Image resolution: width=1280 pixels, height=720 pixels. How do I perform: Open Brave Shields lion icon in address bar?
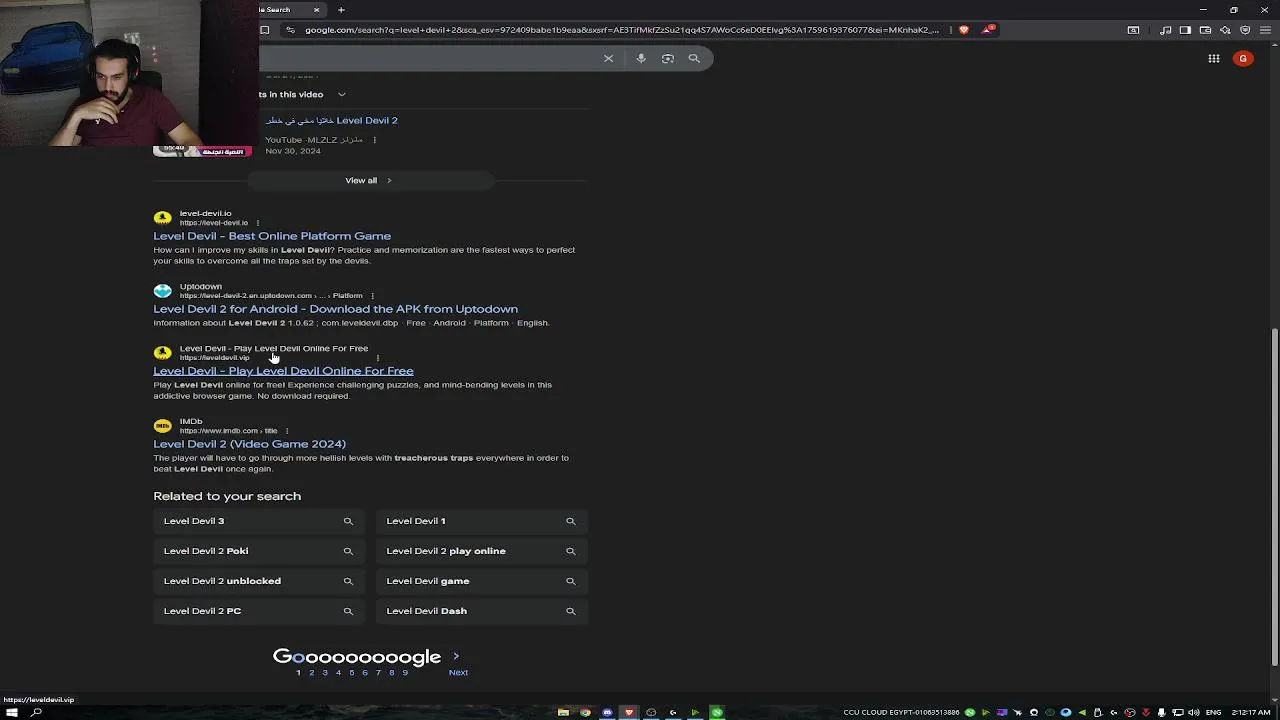[964, 30]
